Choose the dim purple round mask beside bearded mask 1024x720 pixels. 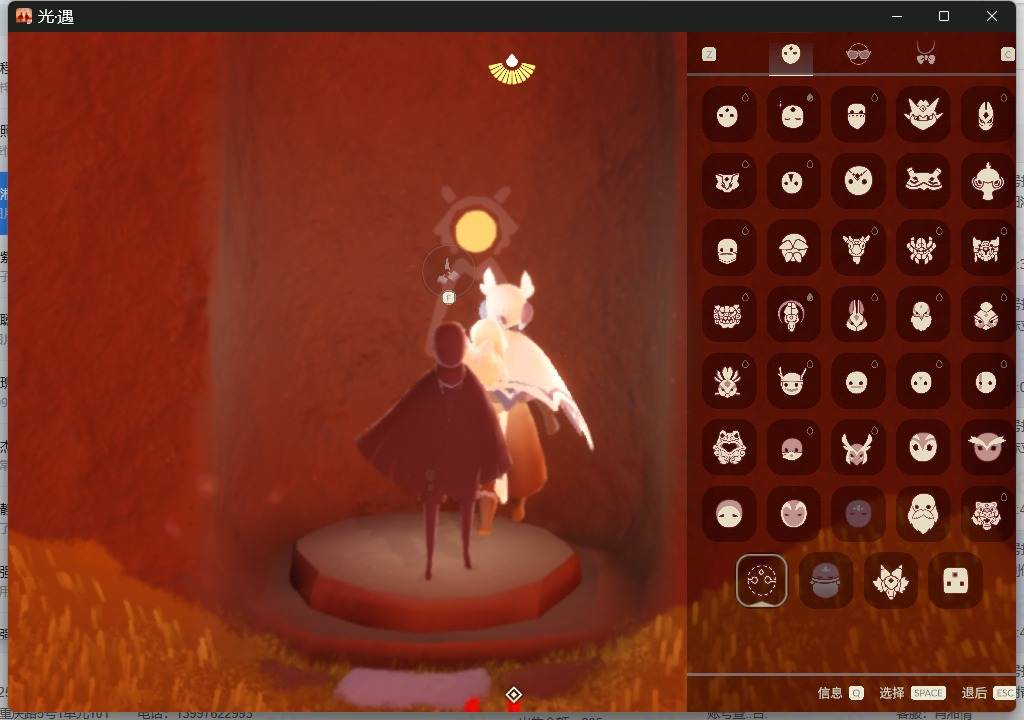(x=857, y=514)
